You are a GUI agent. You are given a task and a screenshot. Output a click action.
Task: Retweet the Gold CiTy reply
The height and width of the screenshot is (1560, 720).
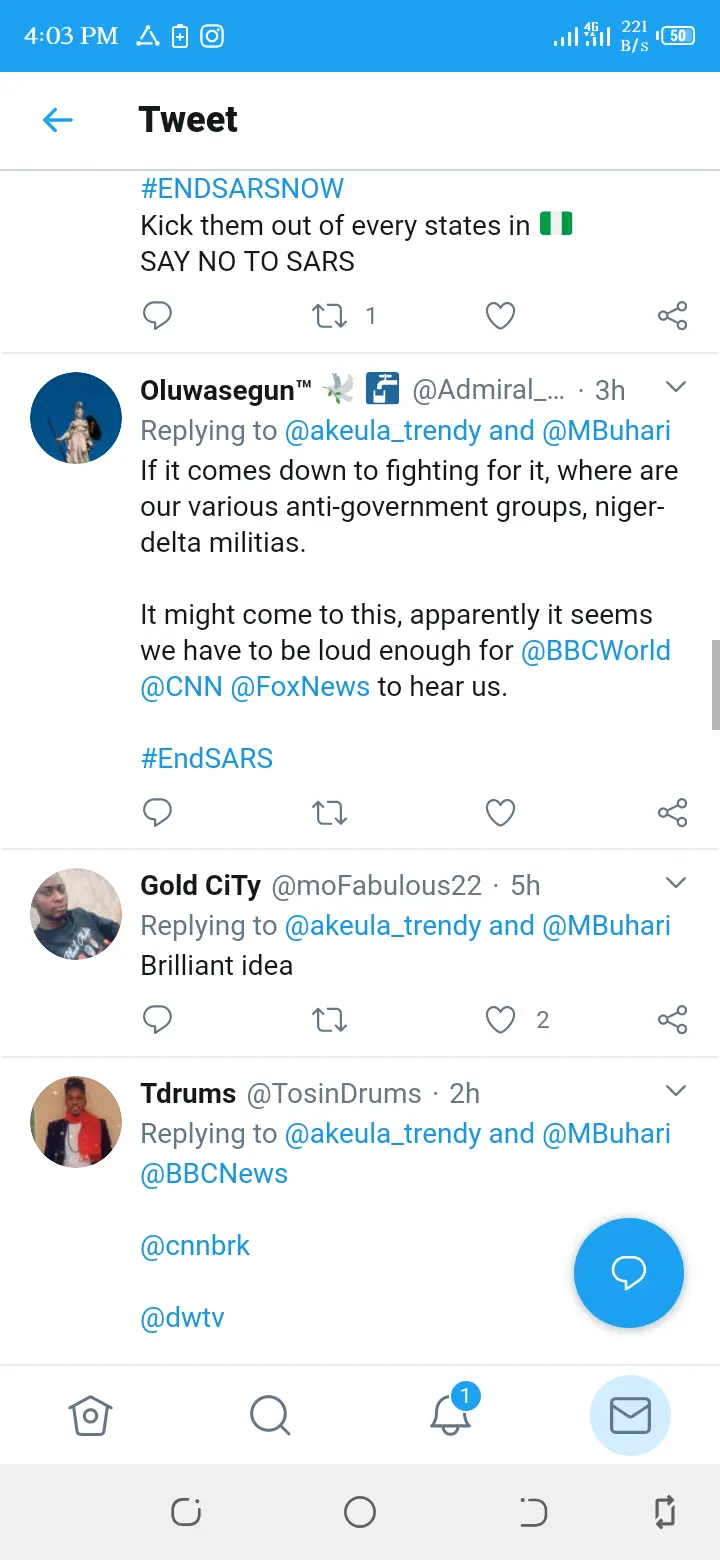point(329,1020)
